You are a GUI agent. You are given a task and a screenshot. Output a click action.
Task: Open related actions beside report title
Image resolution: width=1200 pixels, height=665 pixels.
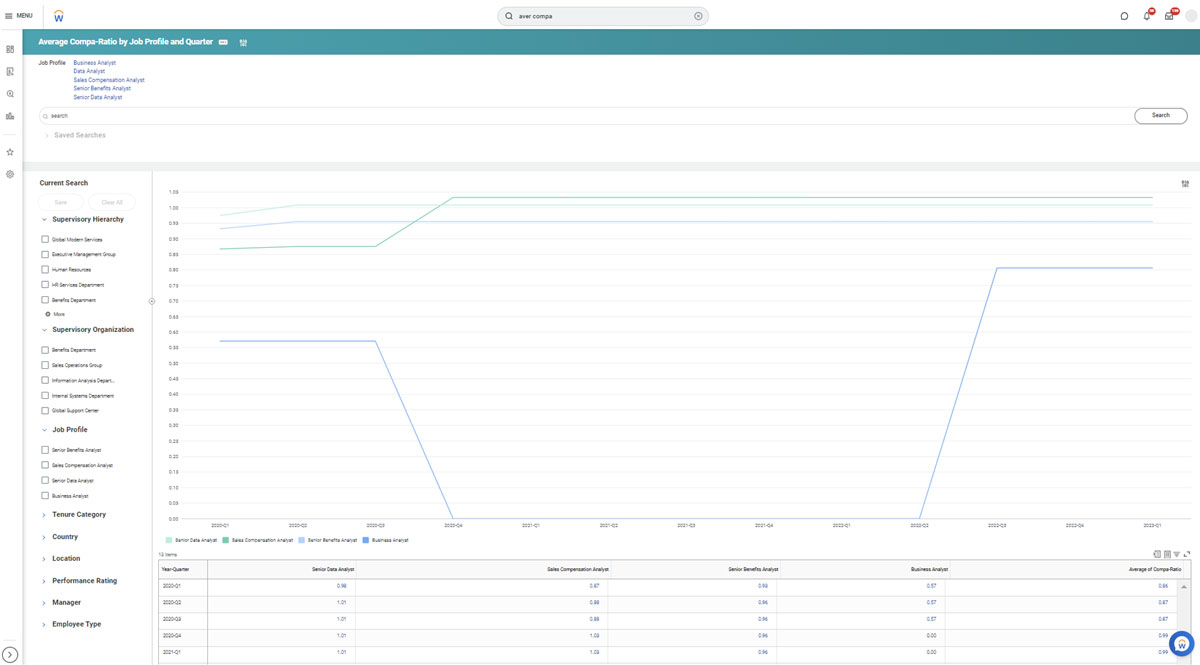pos(223,42)
